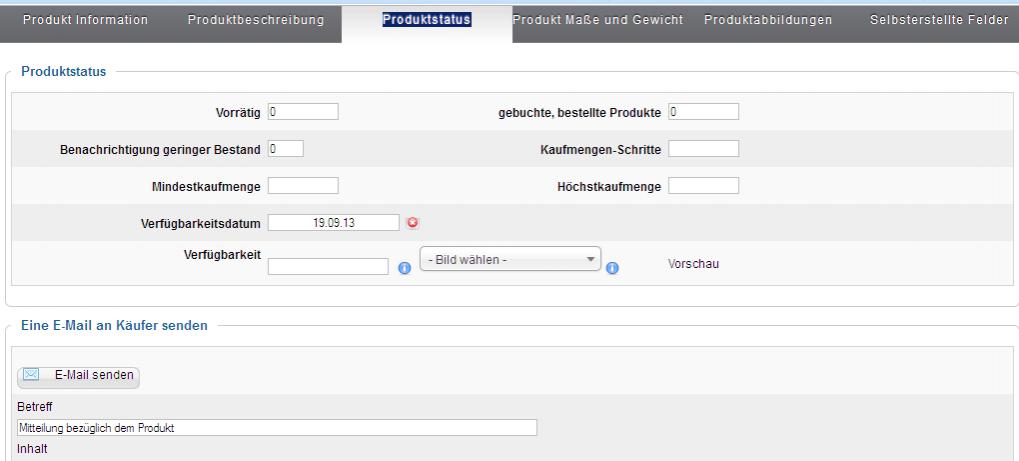Clear the Verfügbarkeitsdatum with red X icon
1019x461 pixels.
click(x=413, y=223)
